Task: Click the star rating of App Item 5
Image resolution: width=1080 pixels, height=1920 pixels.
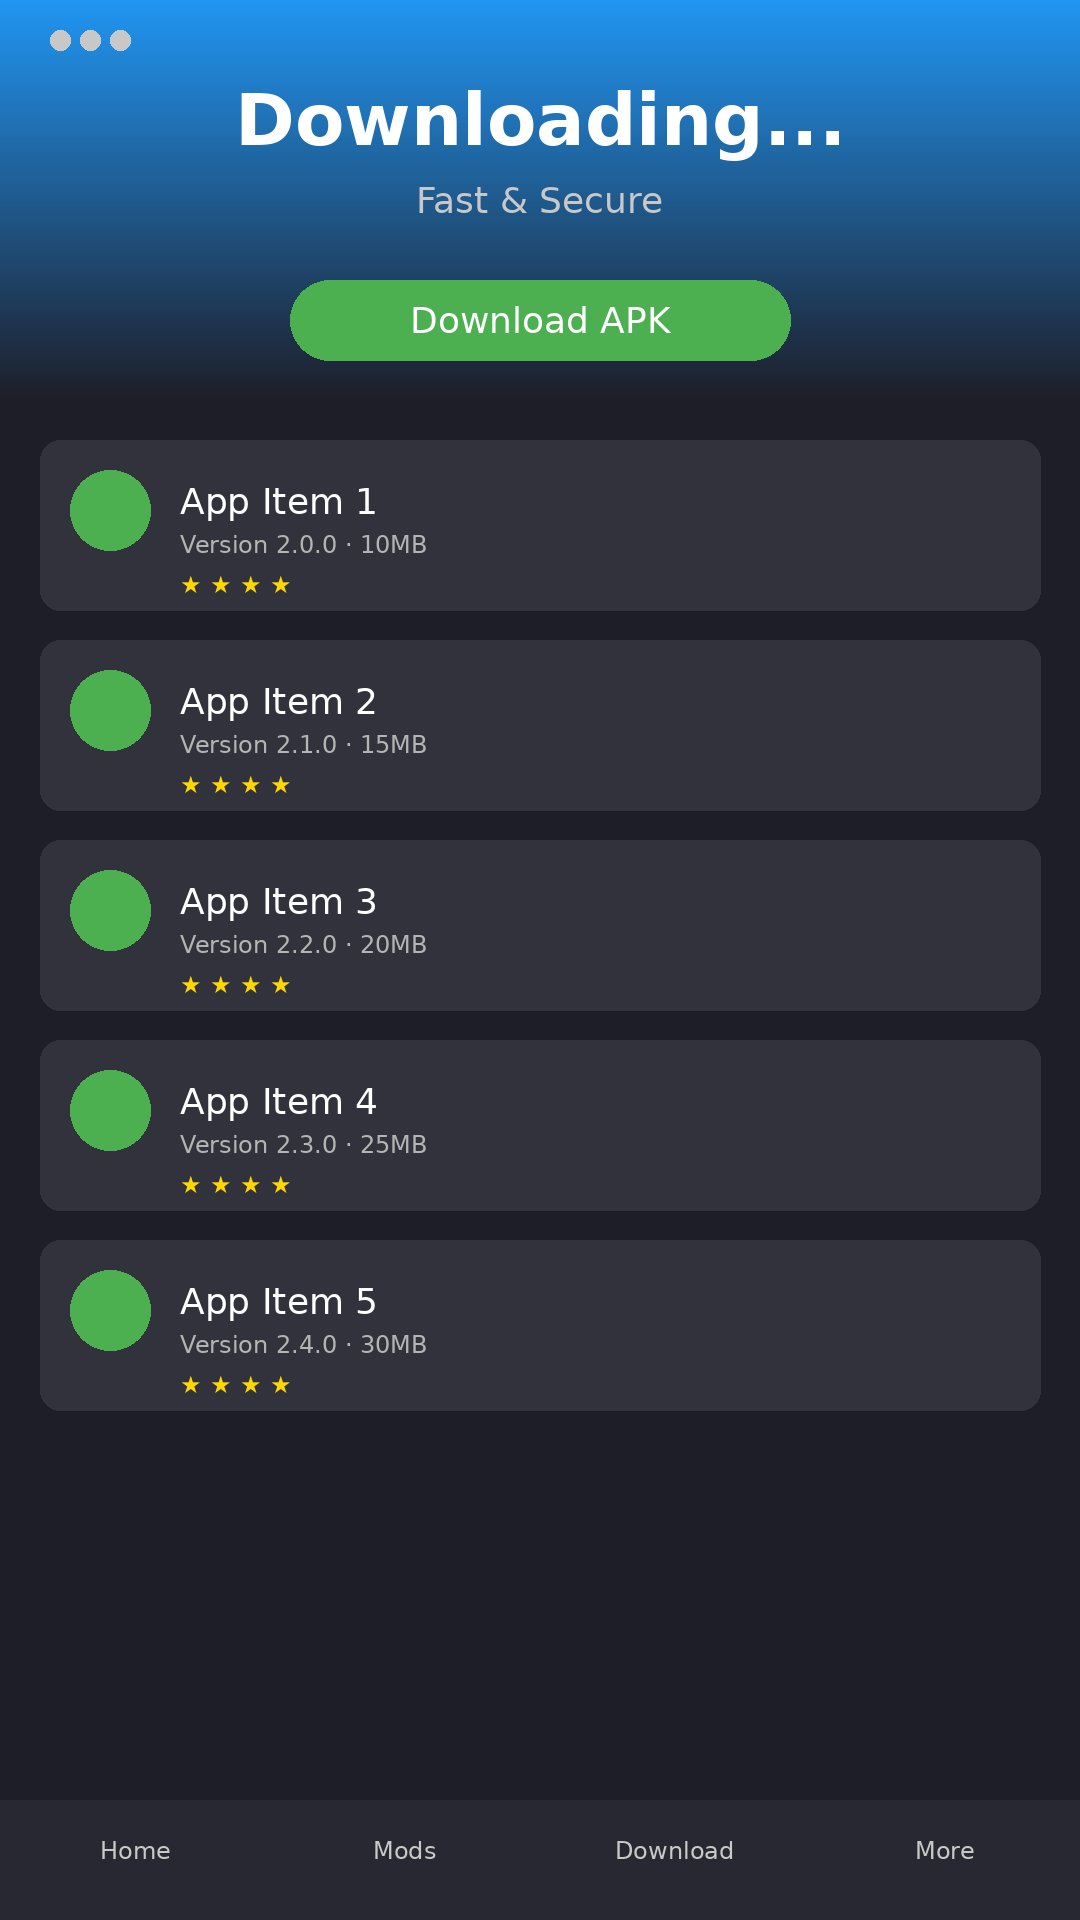Action: pyautogui.click(x=236, y=1385)
